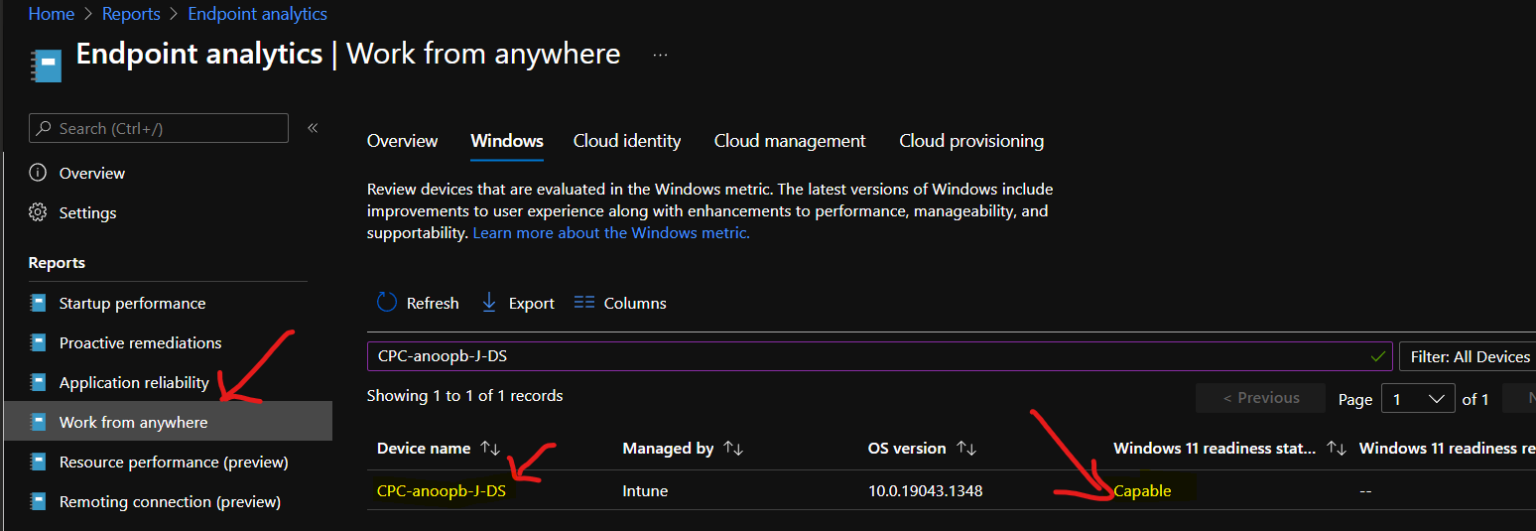Viewport: 1536px width, 531px height.
Task: Open device CPC-anoopb-J-DS link
Action: coord(441,491)
